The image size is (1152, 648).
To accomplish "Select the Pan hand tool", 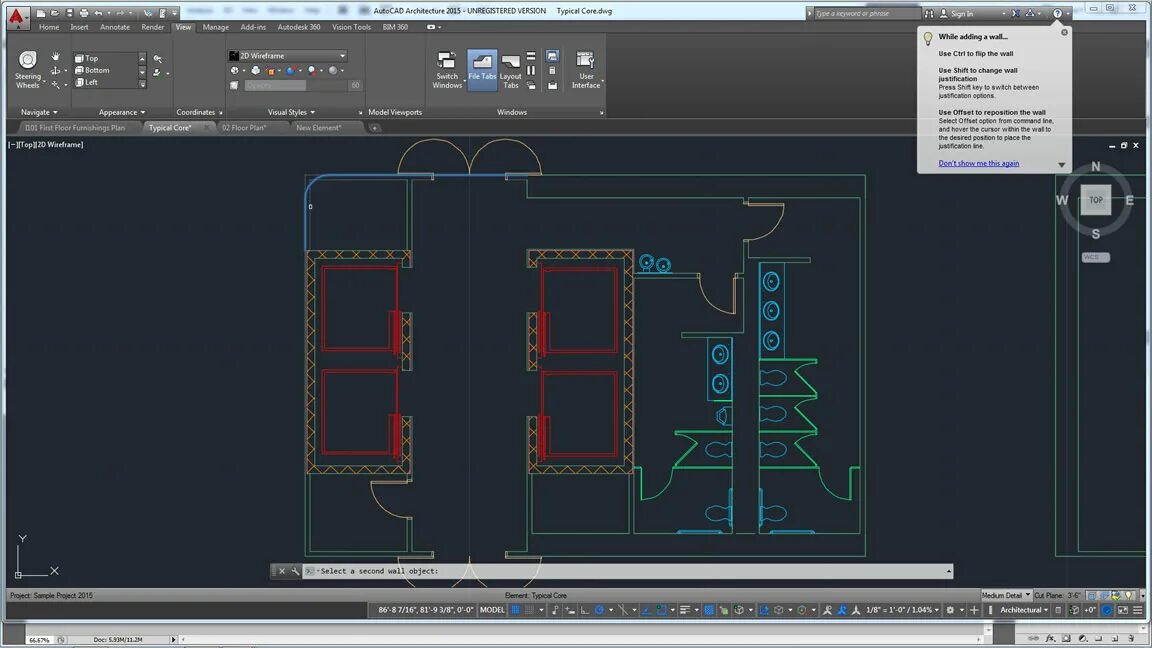I will click(55, 57).
